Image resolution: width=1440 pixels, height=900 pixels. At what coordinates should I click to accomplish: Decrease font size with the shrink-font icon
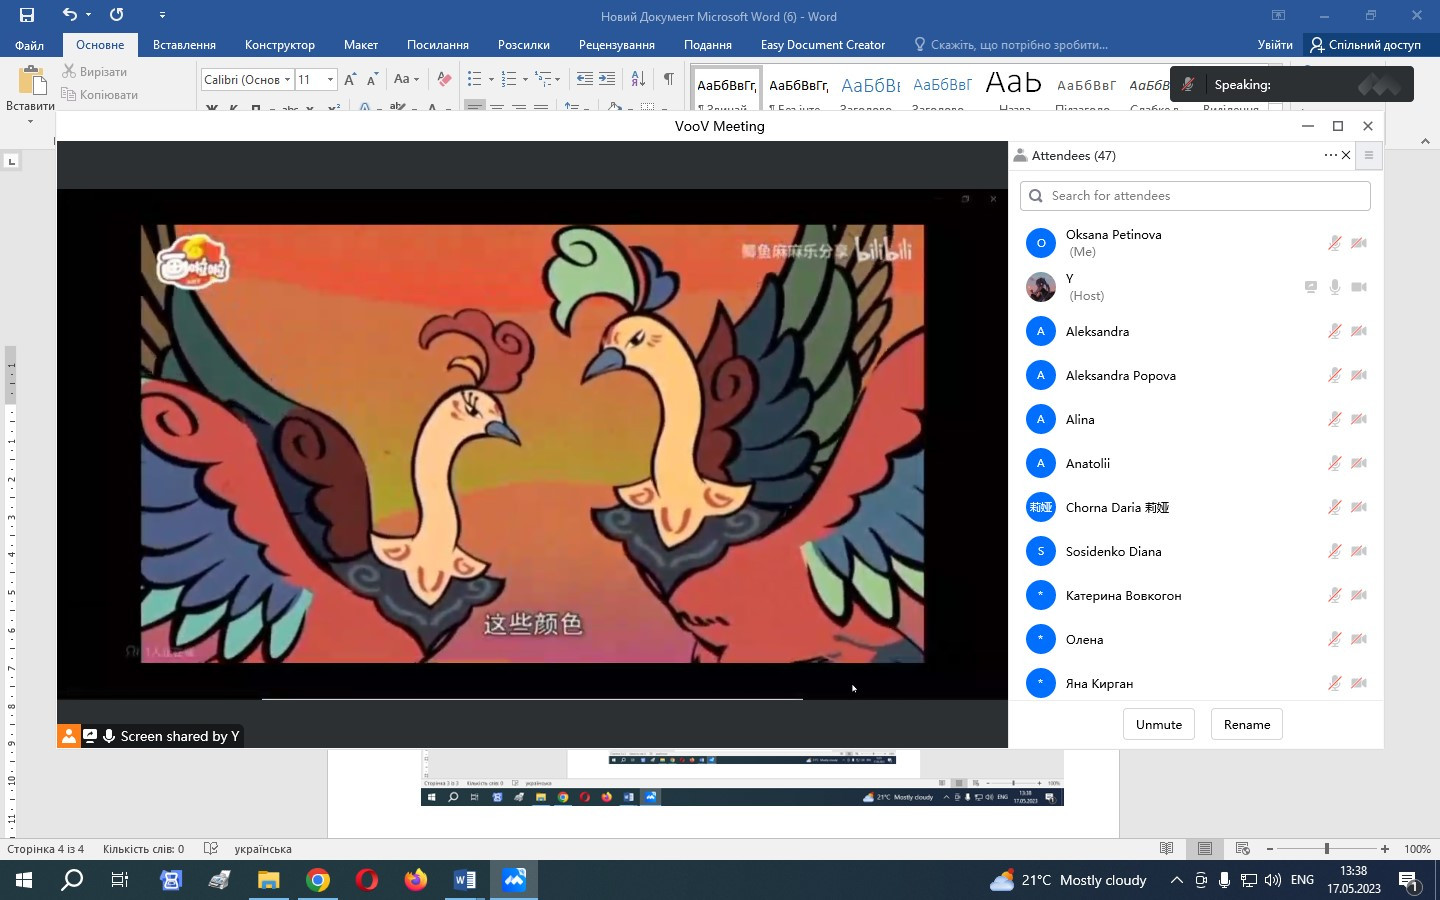[372, 79]
